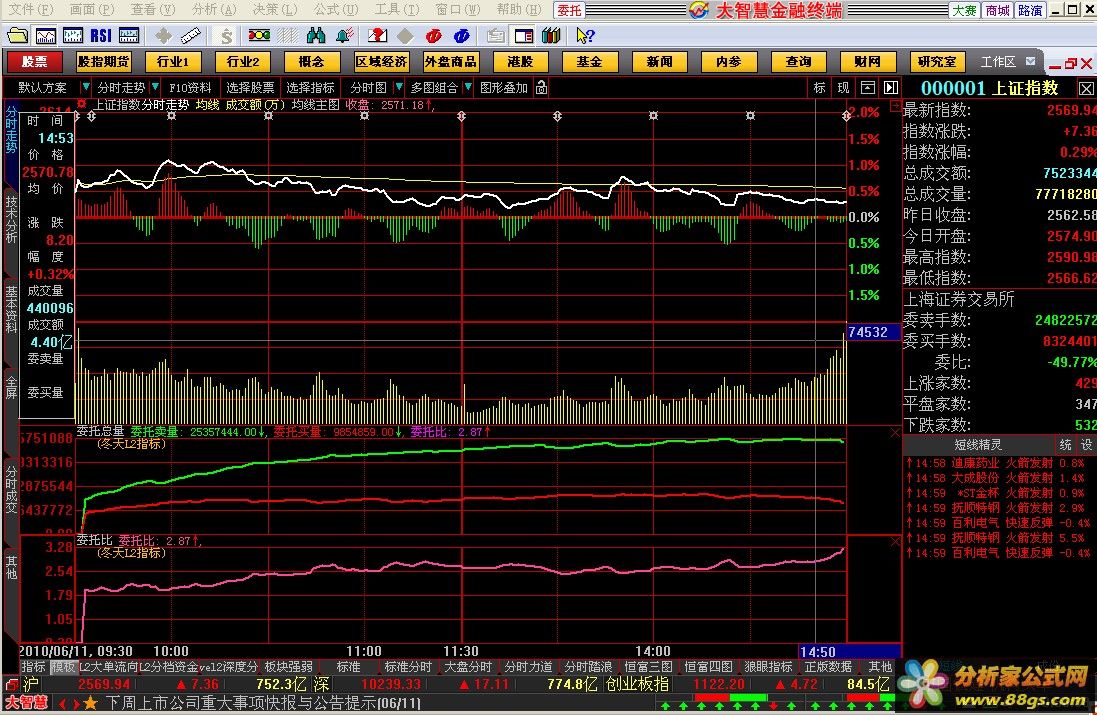This screenshot has height=715, width=1097.
Task: Select the intraday line chart toolbar icon
Action: [45, 35]
